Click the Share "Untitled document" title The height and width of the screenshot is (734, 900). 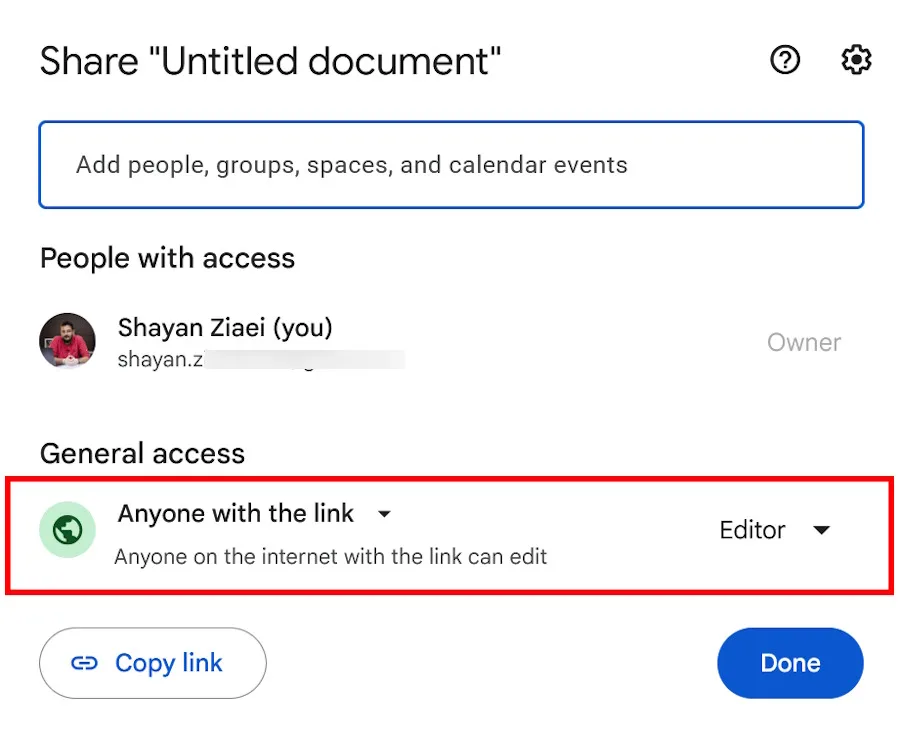(270, 62)
